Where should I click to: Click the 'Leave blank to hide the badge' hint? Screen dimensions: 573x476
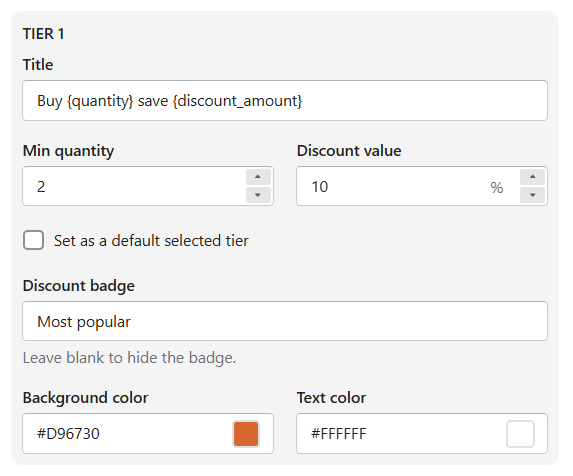[129, 358]
